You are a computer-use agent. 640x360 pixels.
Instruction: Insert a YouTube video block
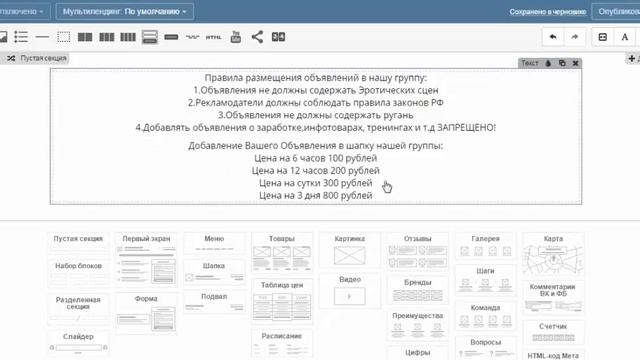(x=236, y=37)
